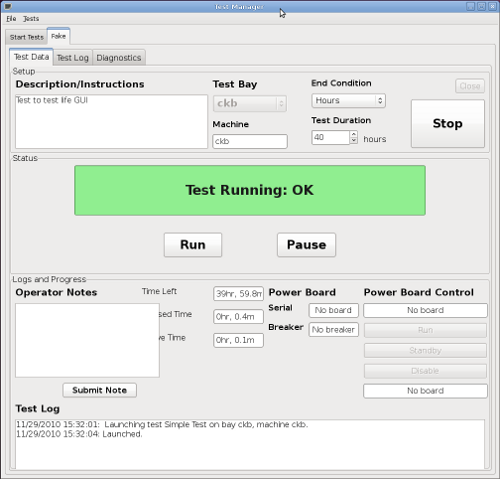The width and height of the screenshot is (500, 479).
Task: Increase Test Duration with up arrow
Action: pos(354,134)
